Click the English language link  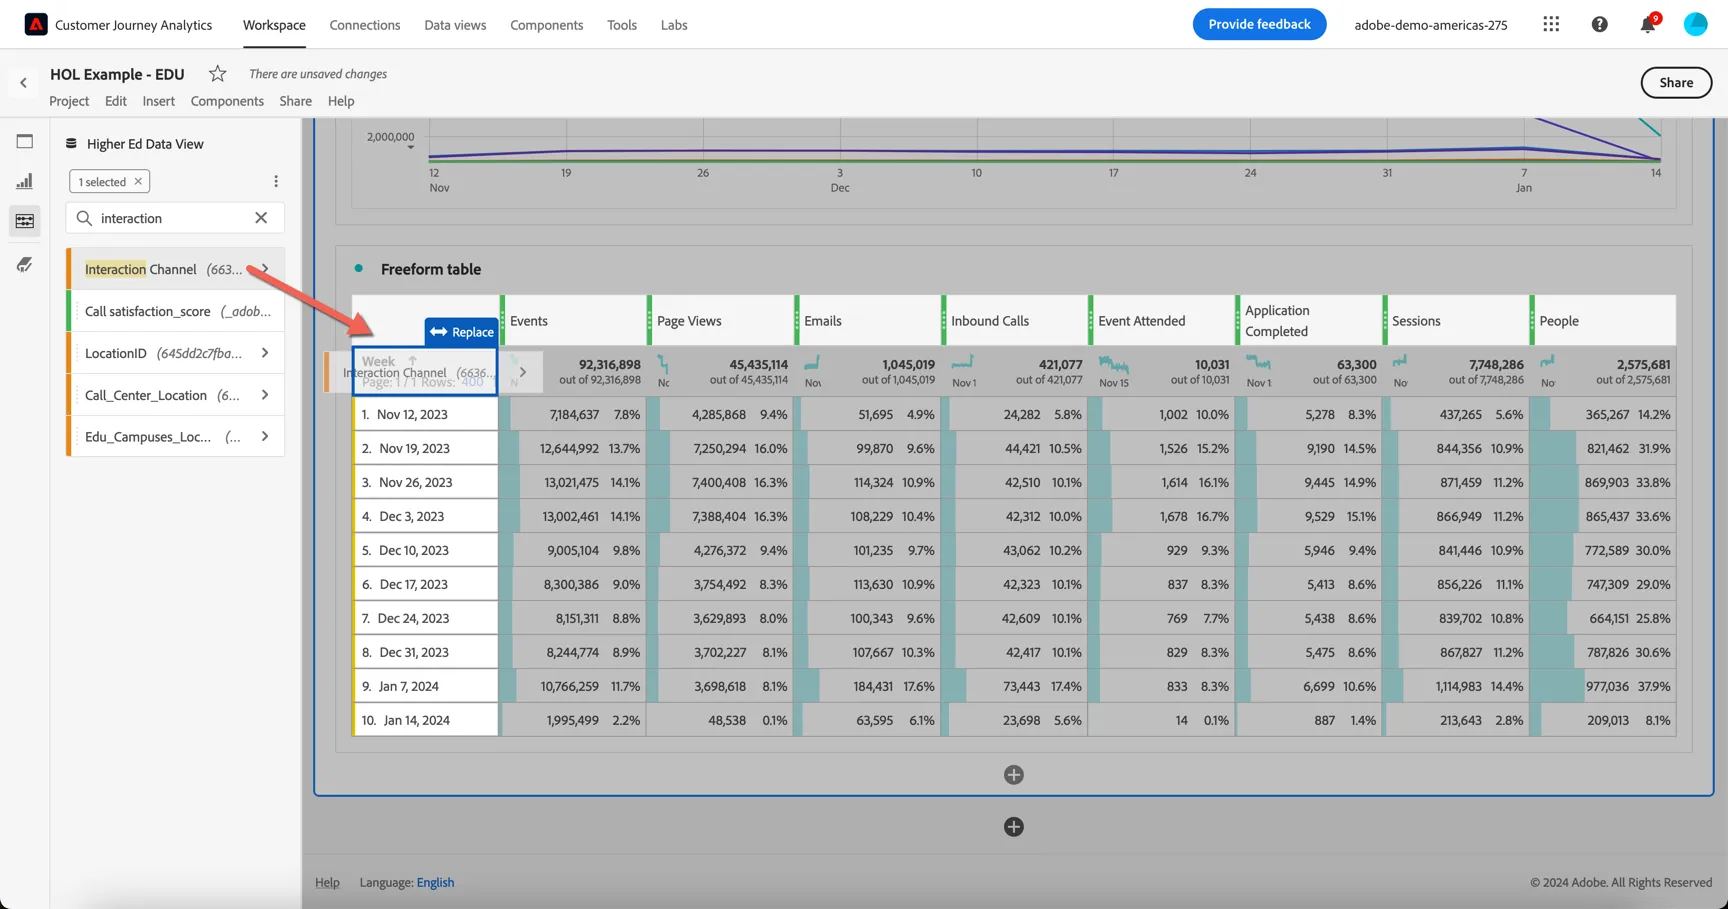(435, 882)
